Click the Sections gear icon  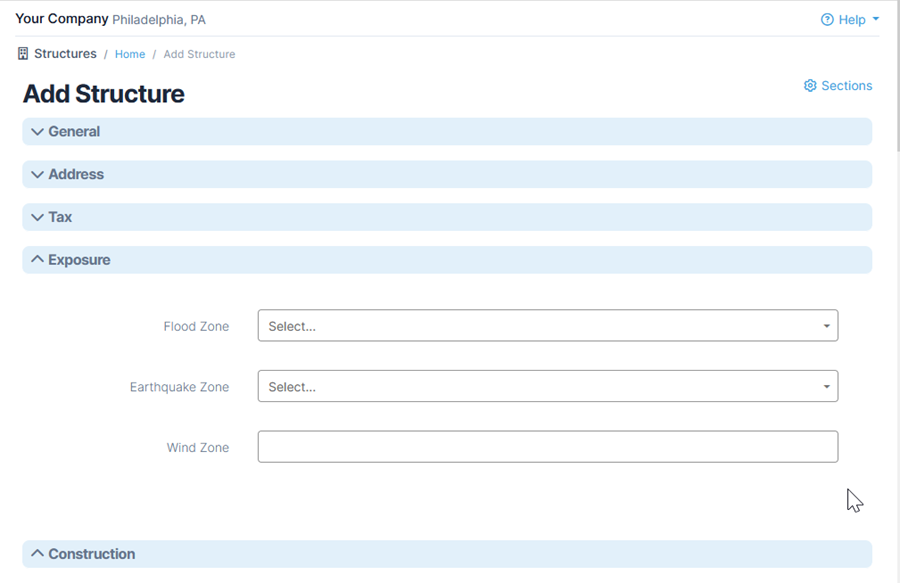point(810,86)
